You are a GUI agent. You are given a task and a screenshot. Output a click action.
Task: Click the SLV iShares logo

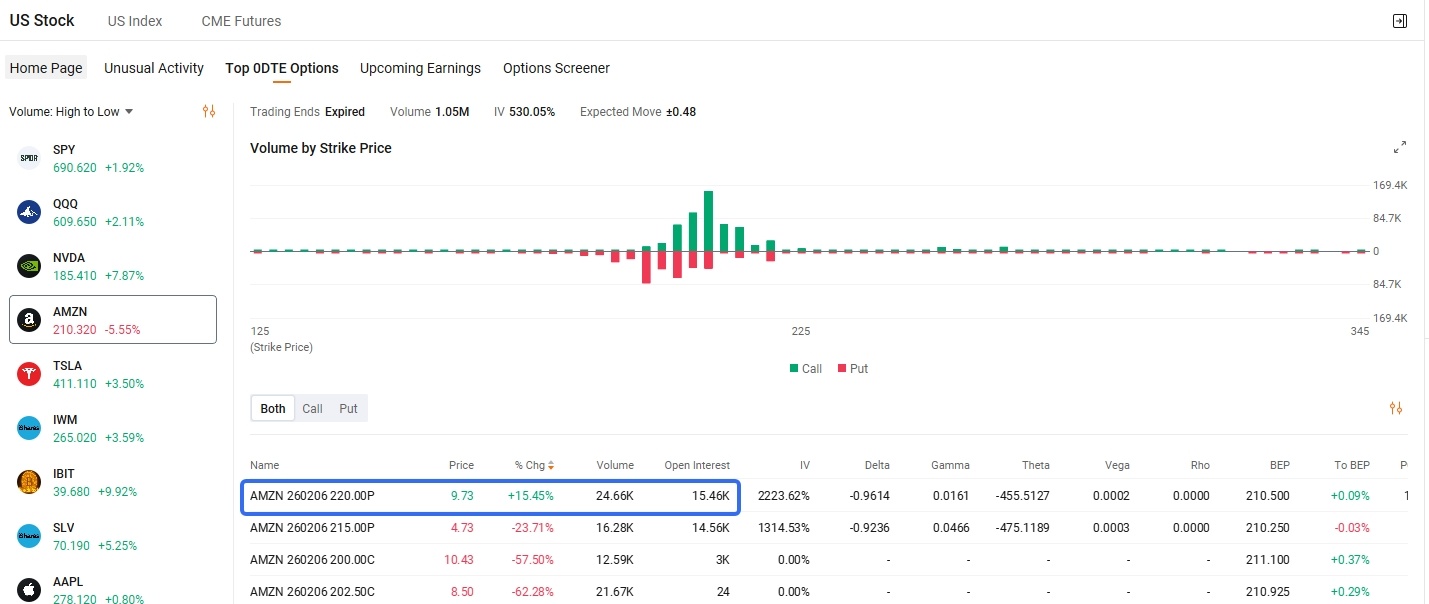(x=29, y=536)
